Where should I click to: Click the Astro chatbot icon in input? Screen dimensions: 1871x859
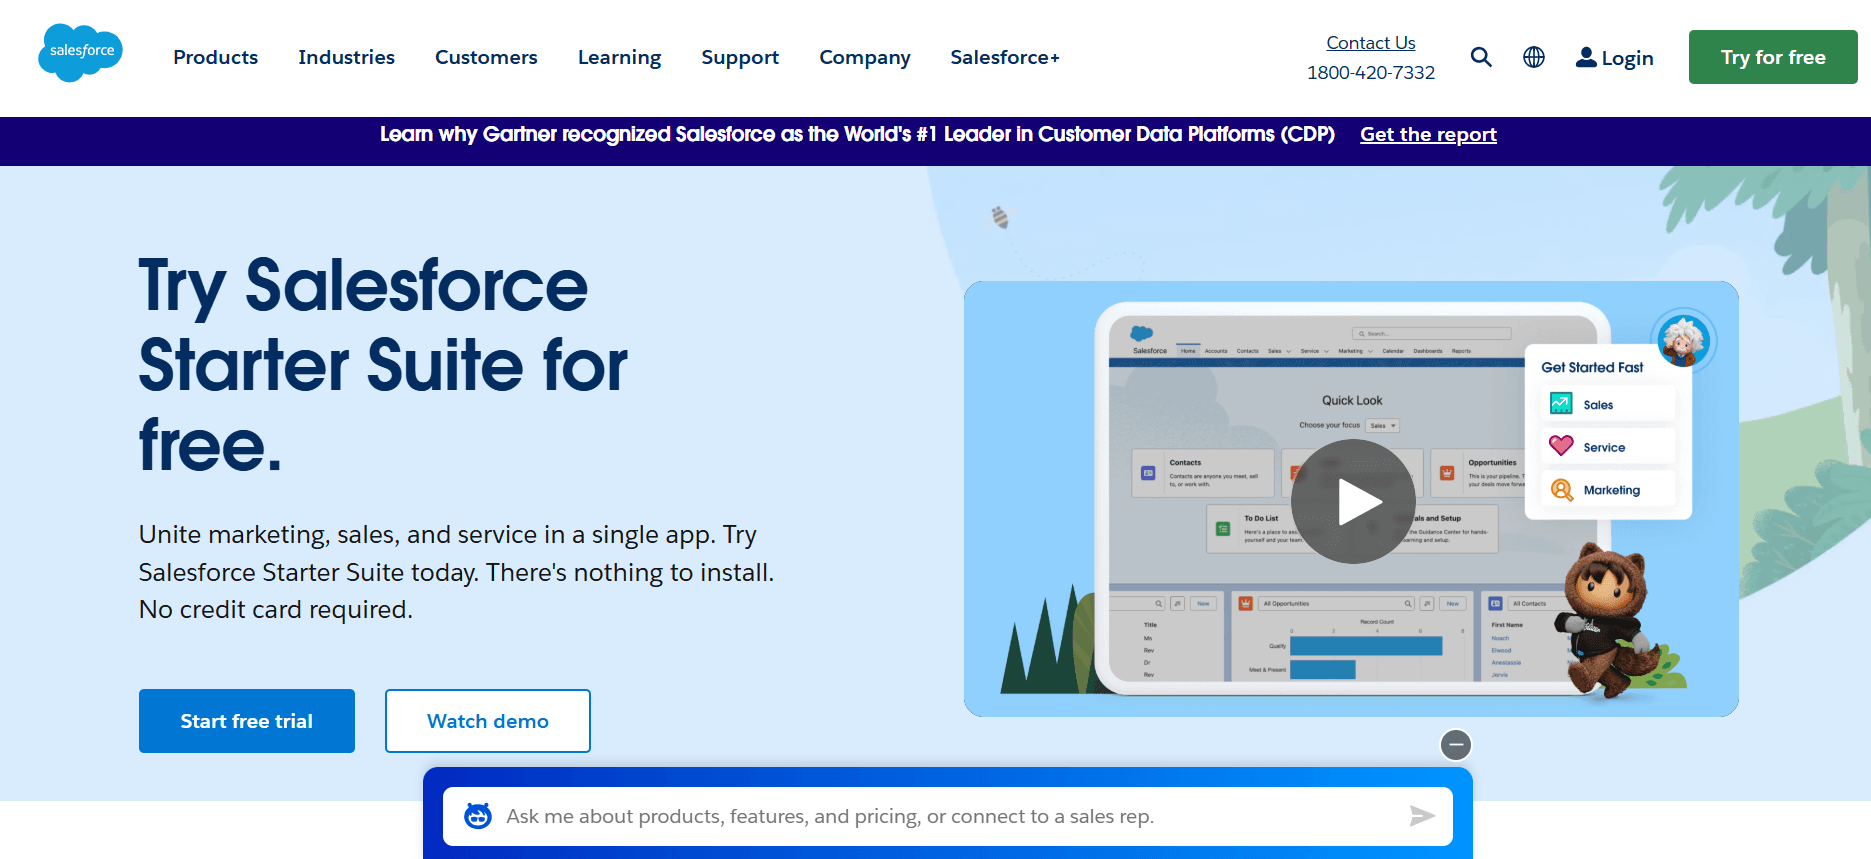point(478,816)
